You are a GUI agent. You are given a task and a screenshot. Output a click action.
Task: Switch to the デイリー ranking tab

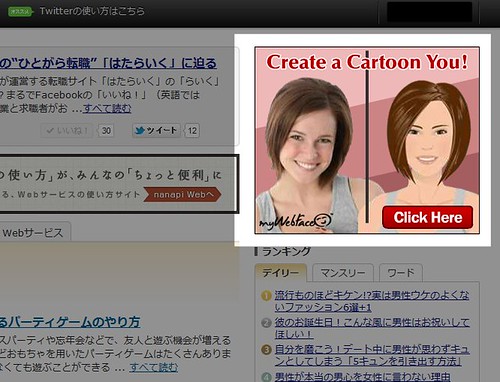281,273
